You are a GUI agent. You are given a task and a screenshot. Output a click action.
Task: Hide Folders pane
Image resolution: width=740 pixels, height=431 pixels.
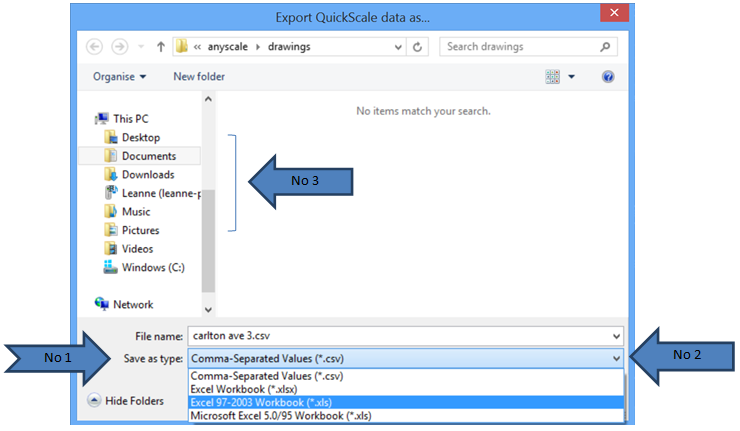(x=126, y=400)
